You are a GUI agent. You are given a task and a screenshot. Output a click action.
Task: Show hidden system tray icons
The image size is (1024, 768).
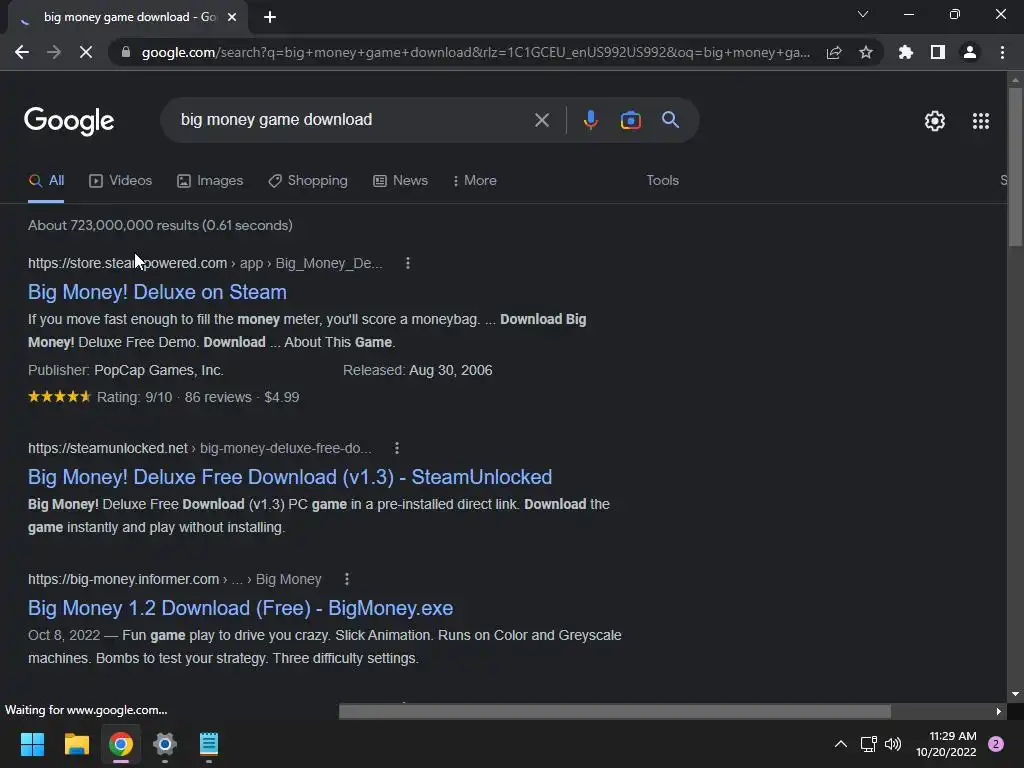tap(841, 744)
